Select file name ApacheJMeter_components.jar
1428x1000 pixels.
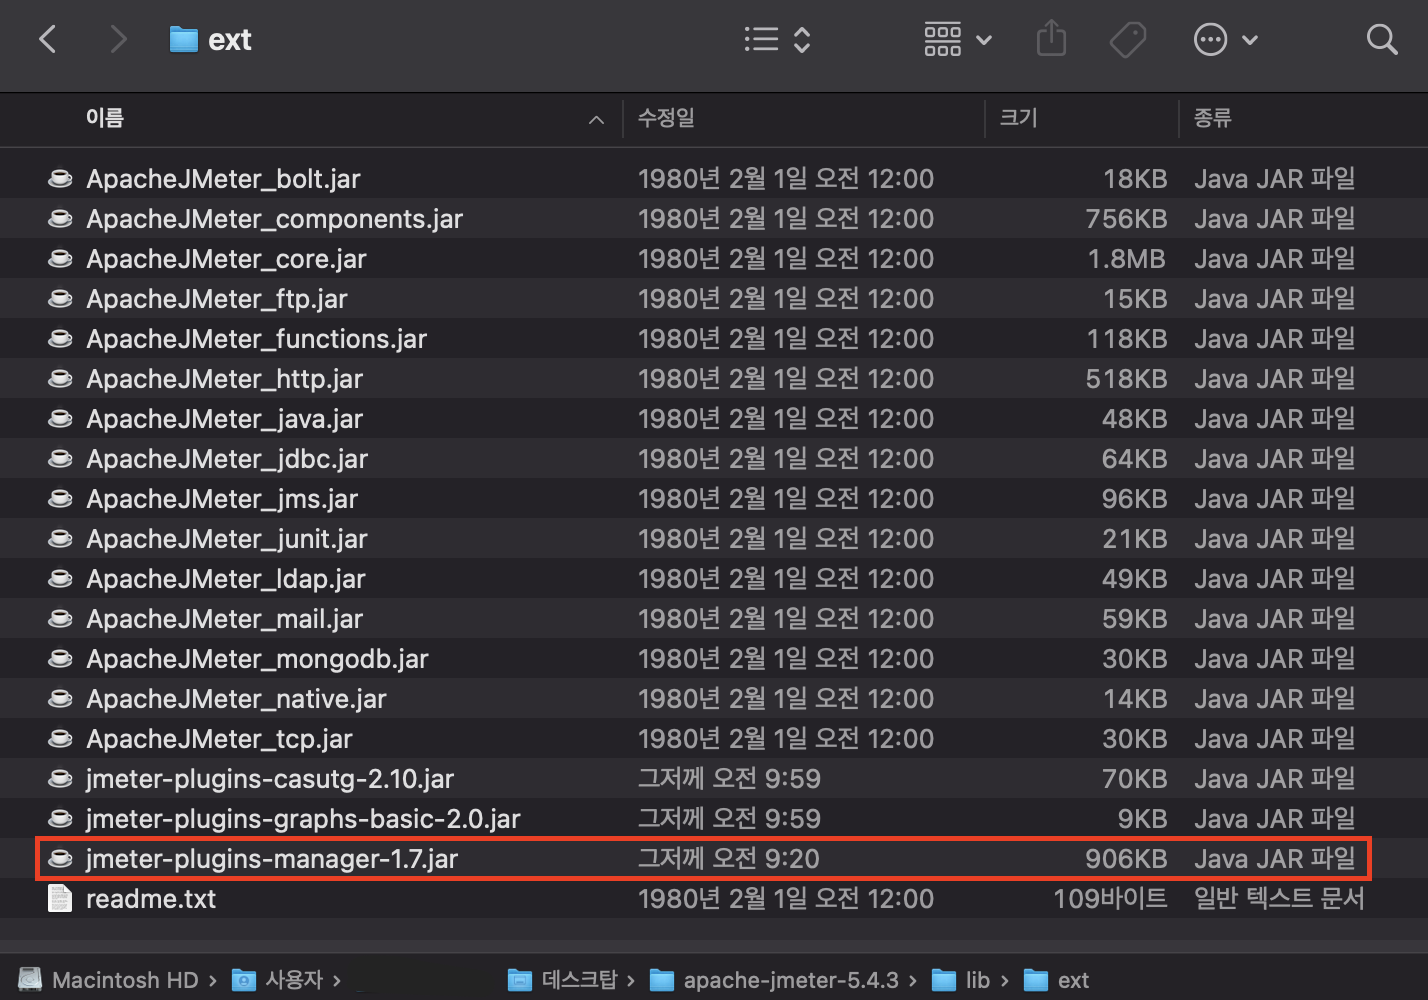coord(274,219)
